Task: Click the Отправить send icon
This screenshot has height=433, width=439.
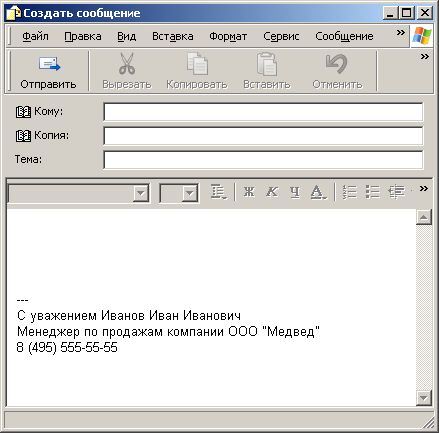Action: (49, 64)
